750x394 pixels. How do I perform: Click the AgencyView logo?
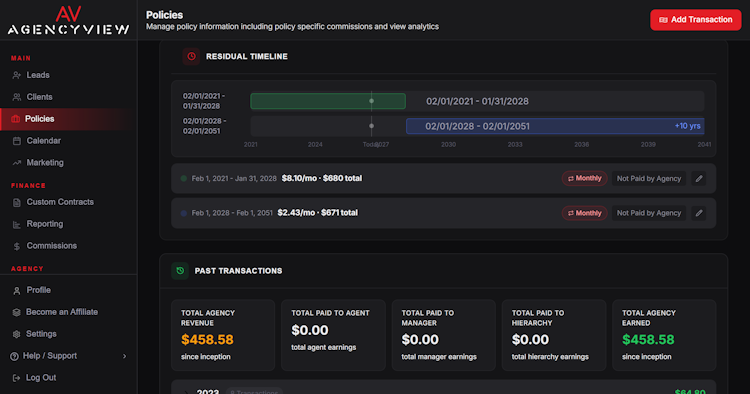68,20
